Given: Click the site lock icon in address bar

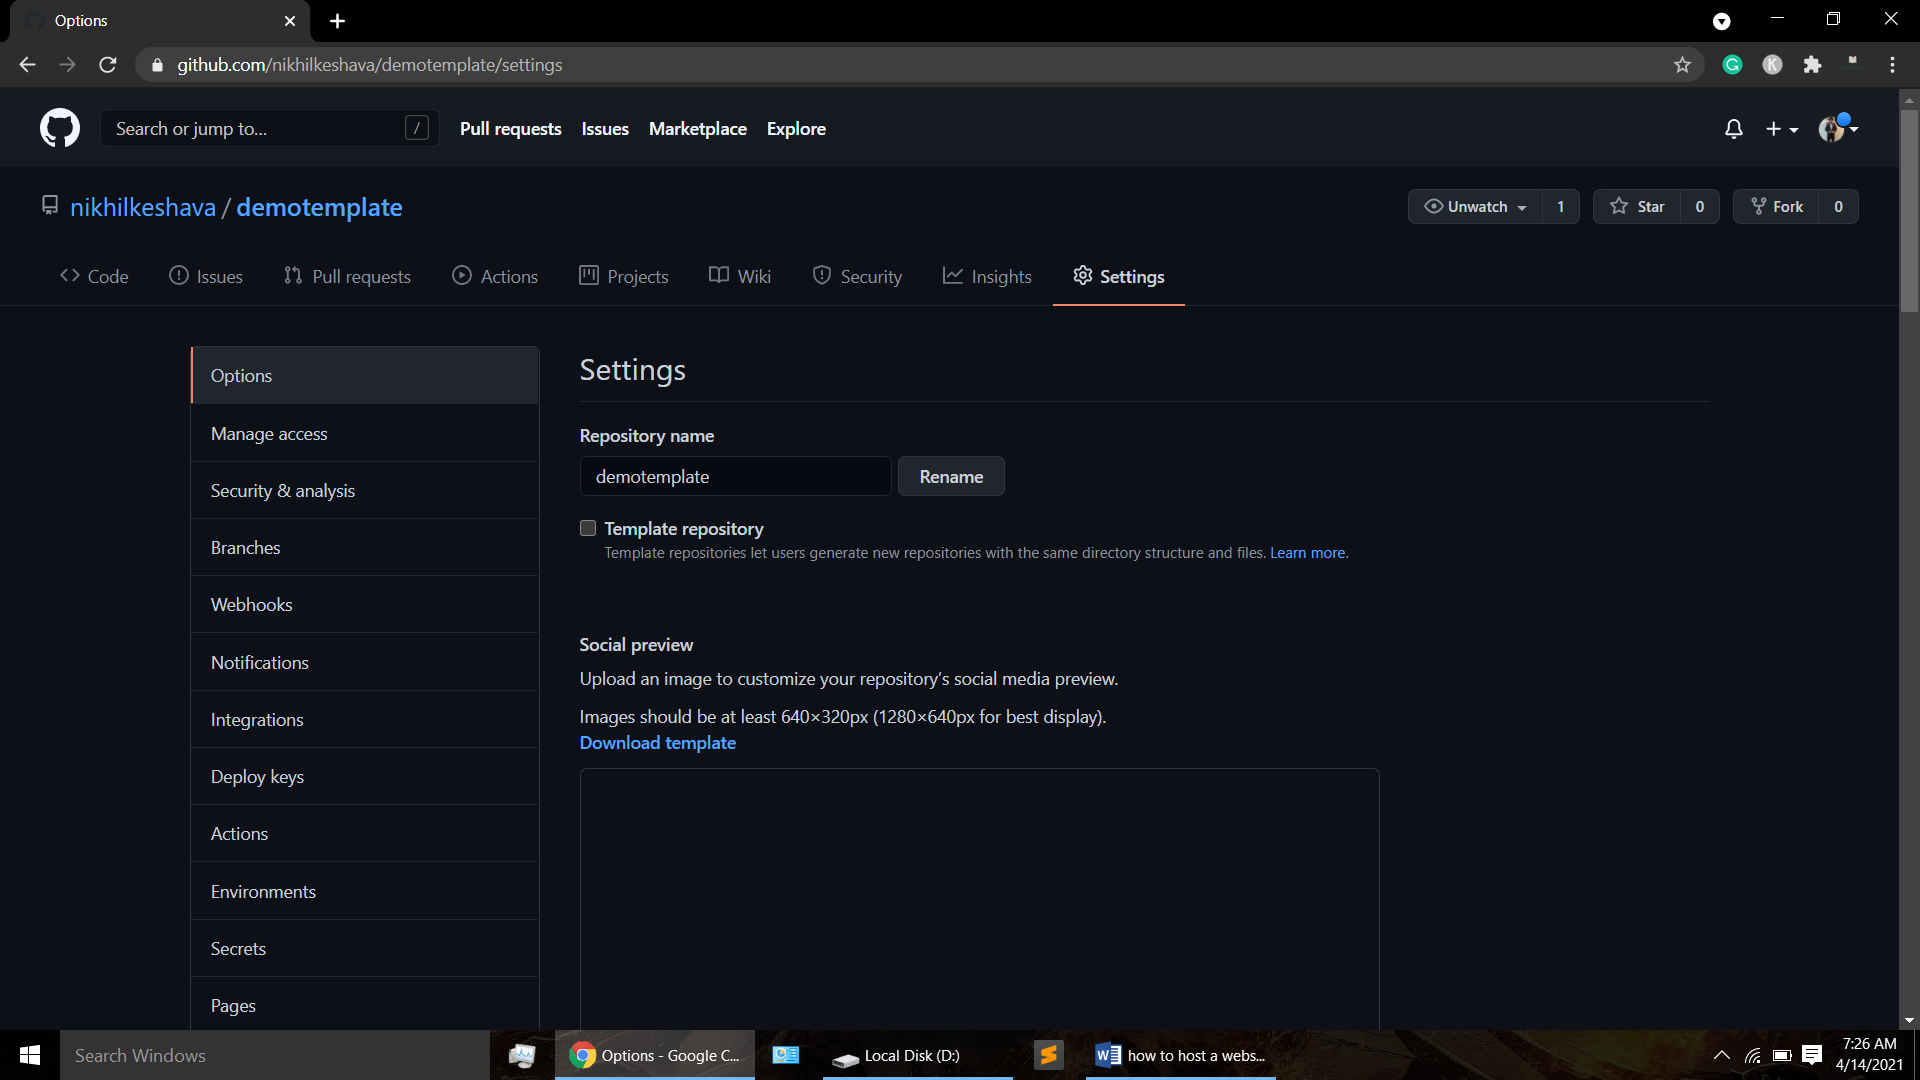Looking at the screenshot, I should (157, 65).
